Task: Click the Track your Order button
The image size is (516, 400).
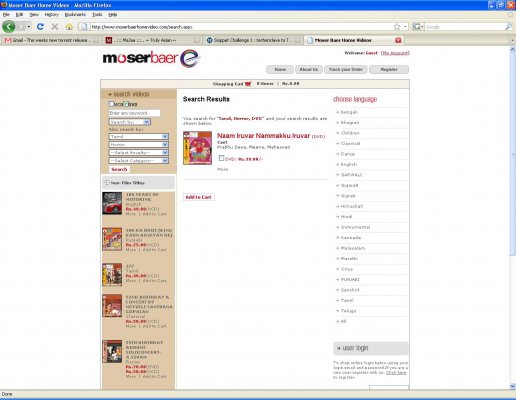Action: 346,69
